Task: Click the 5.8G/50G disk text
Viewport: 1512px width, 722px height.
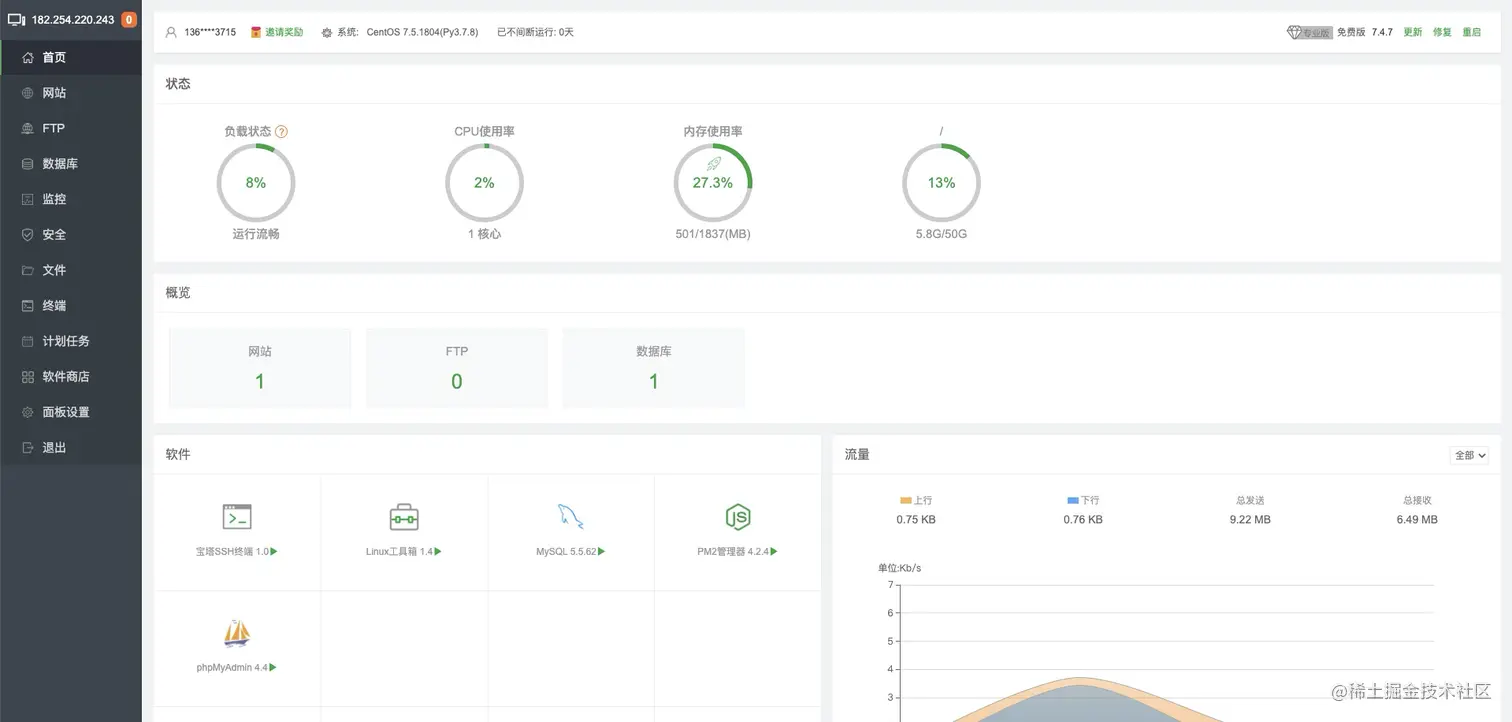Action: click(x=941, y=234)
